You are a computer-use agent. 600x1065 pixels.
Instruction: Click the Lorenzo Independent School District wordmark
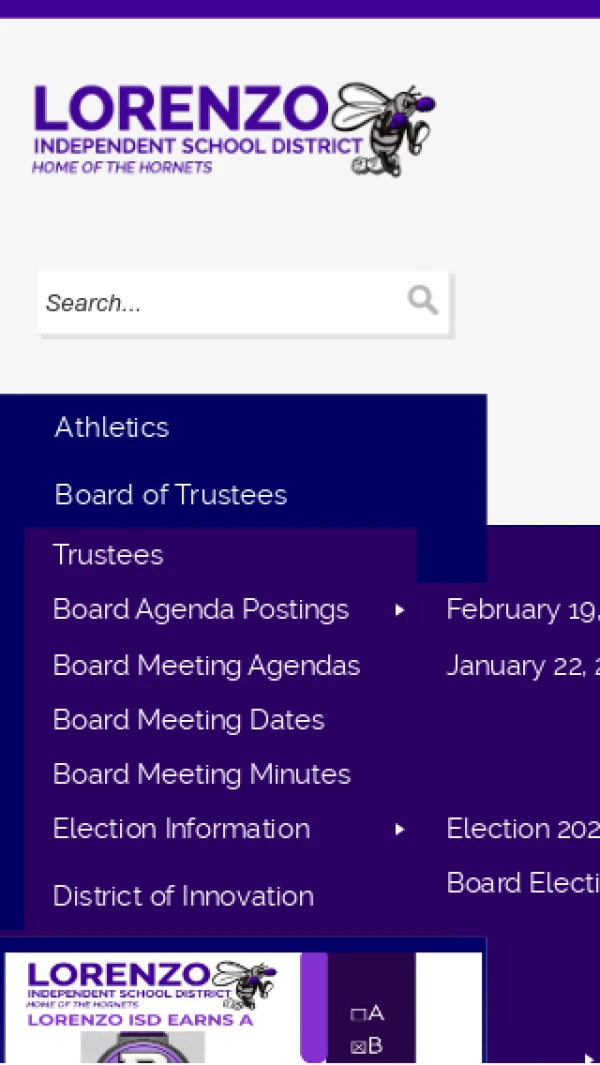[190, 128]
